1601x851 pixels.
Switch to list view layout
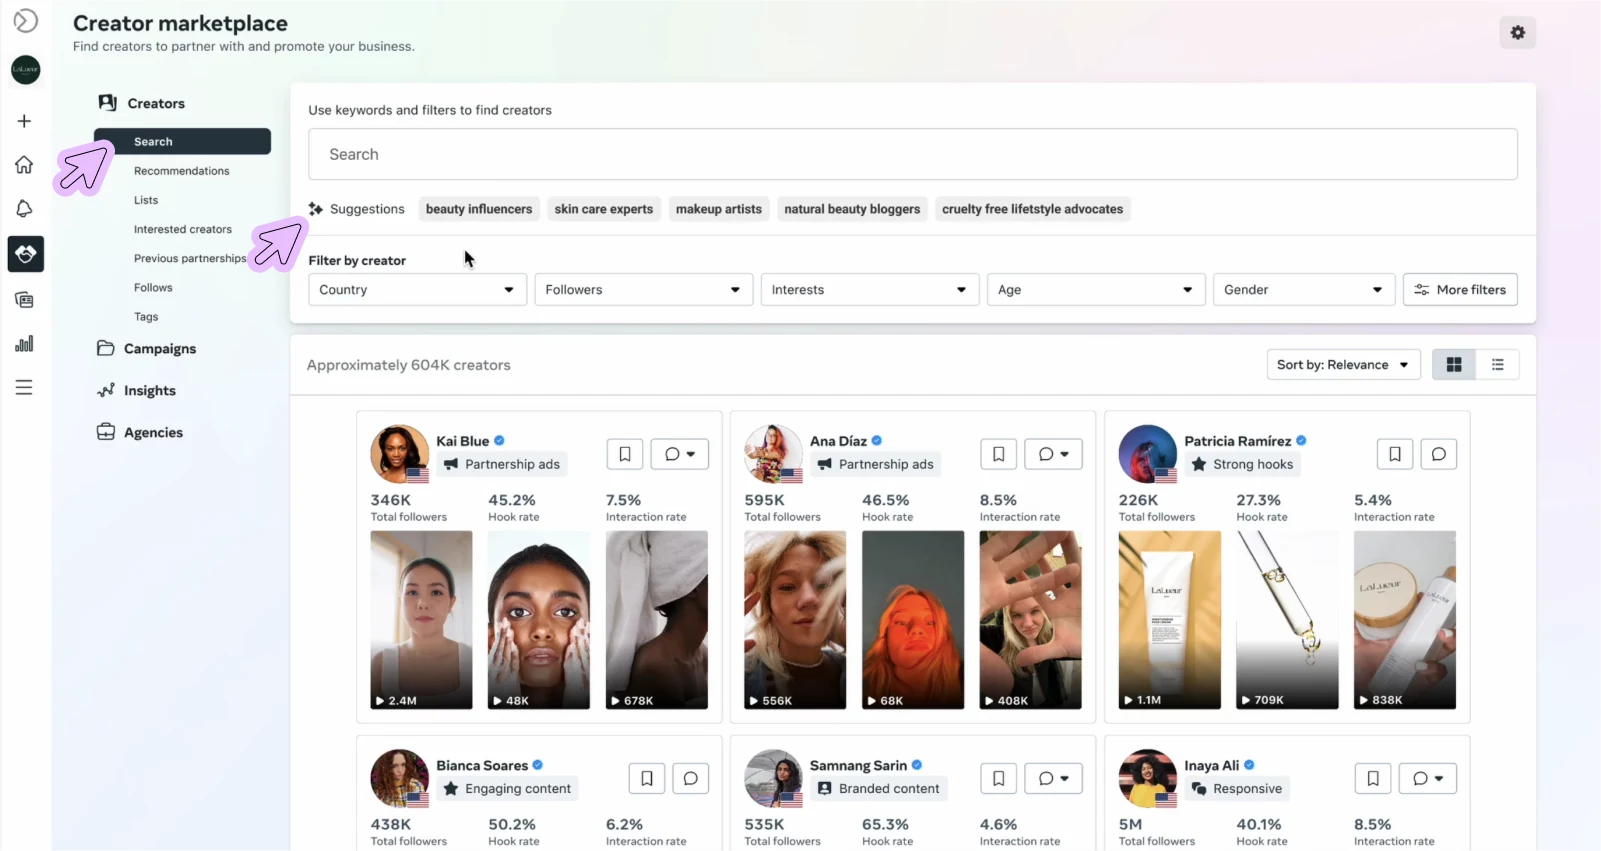point(1497,365)
